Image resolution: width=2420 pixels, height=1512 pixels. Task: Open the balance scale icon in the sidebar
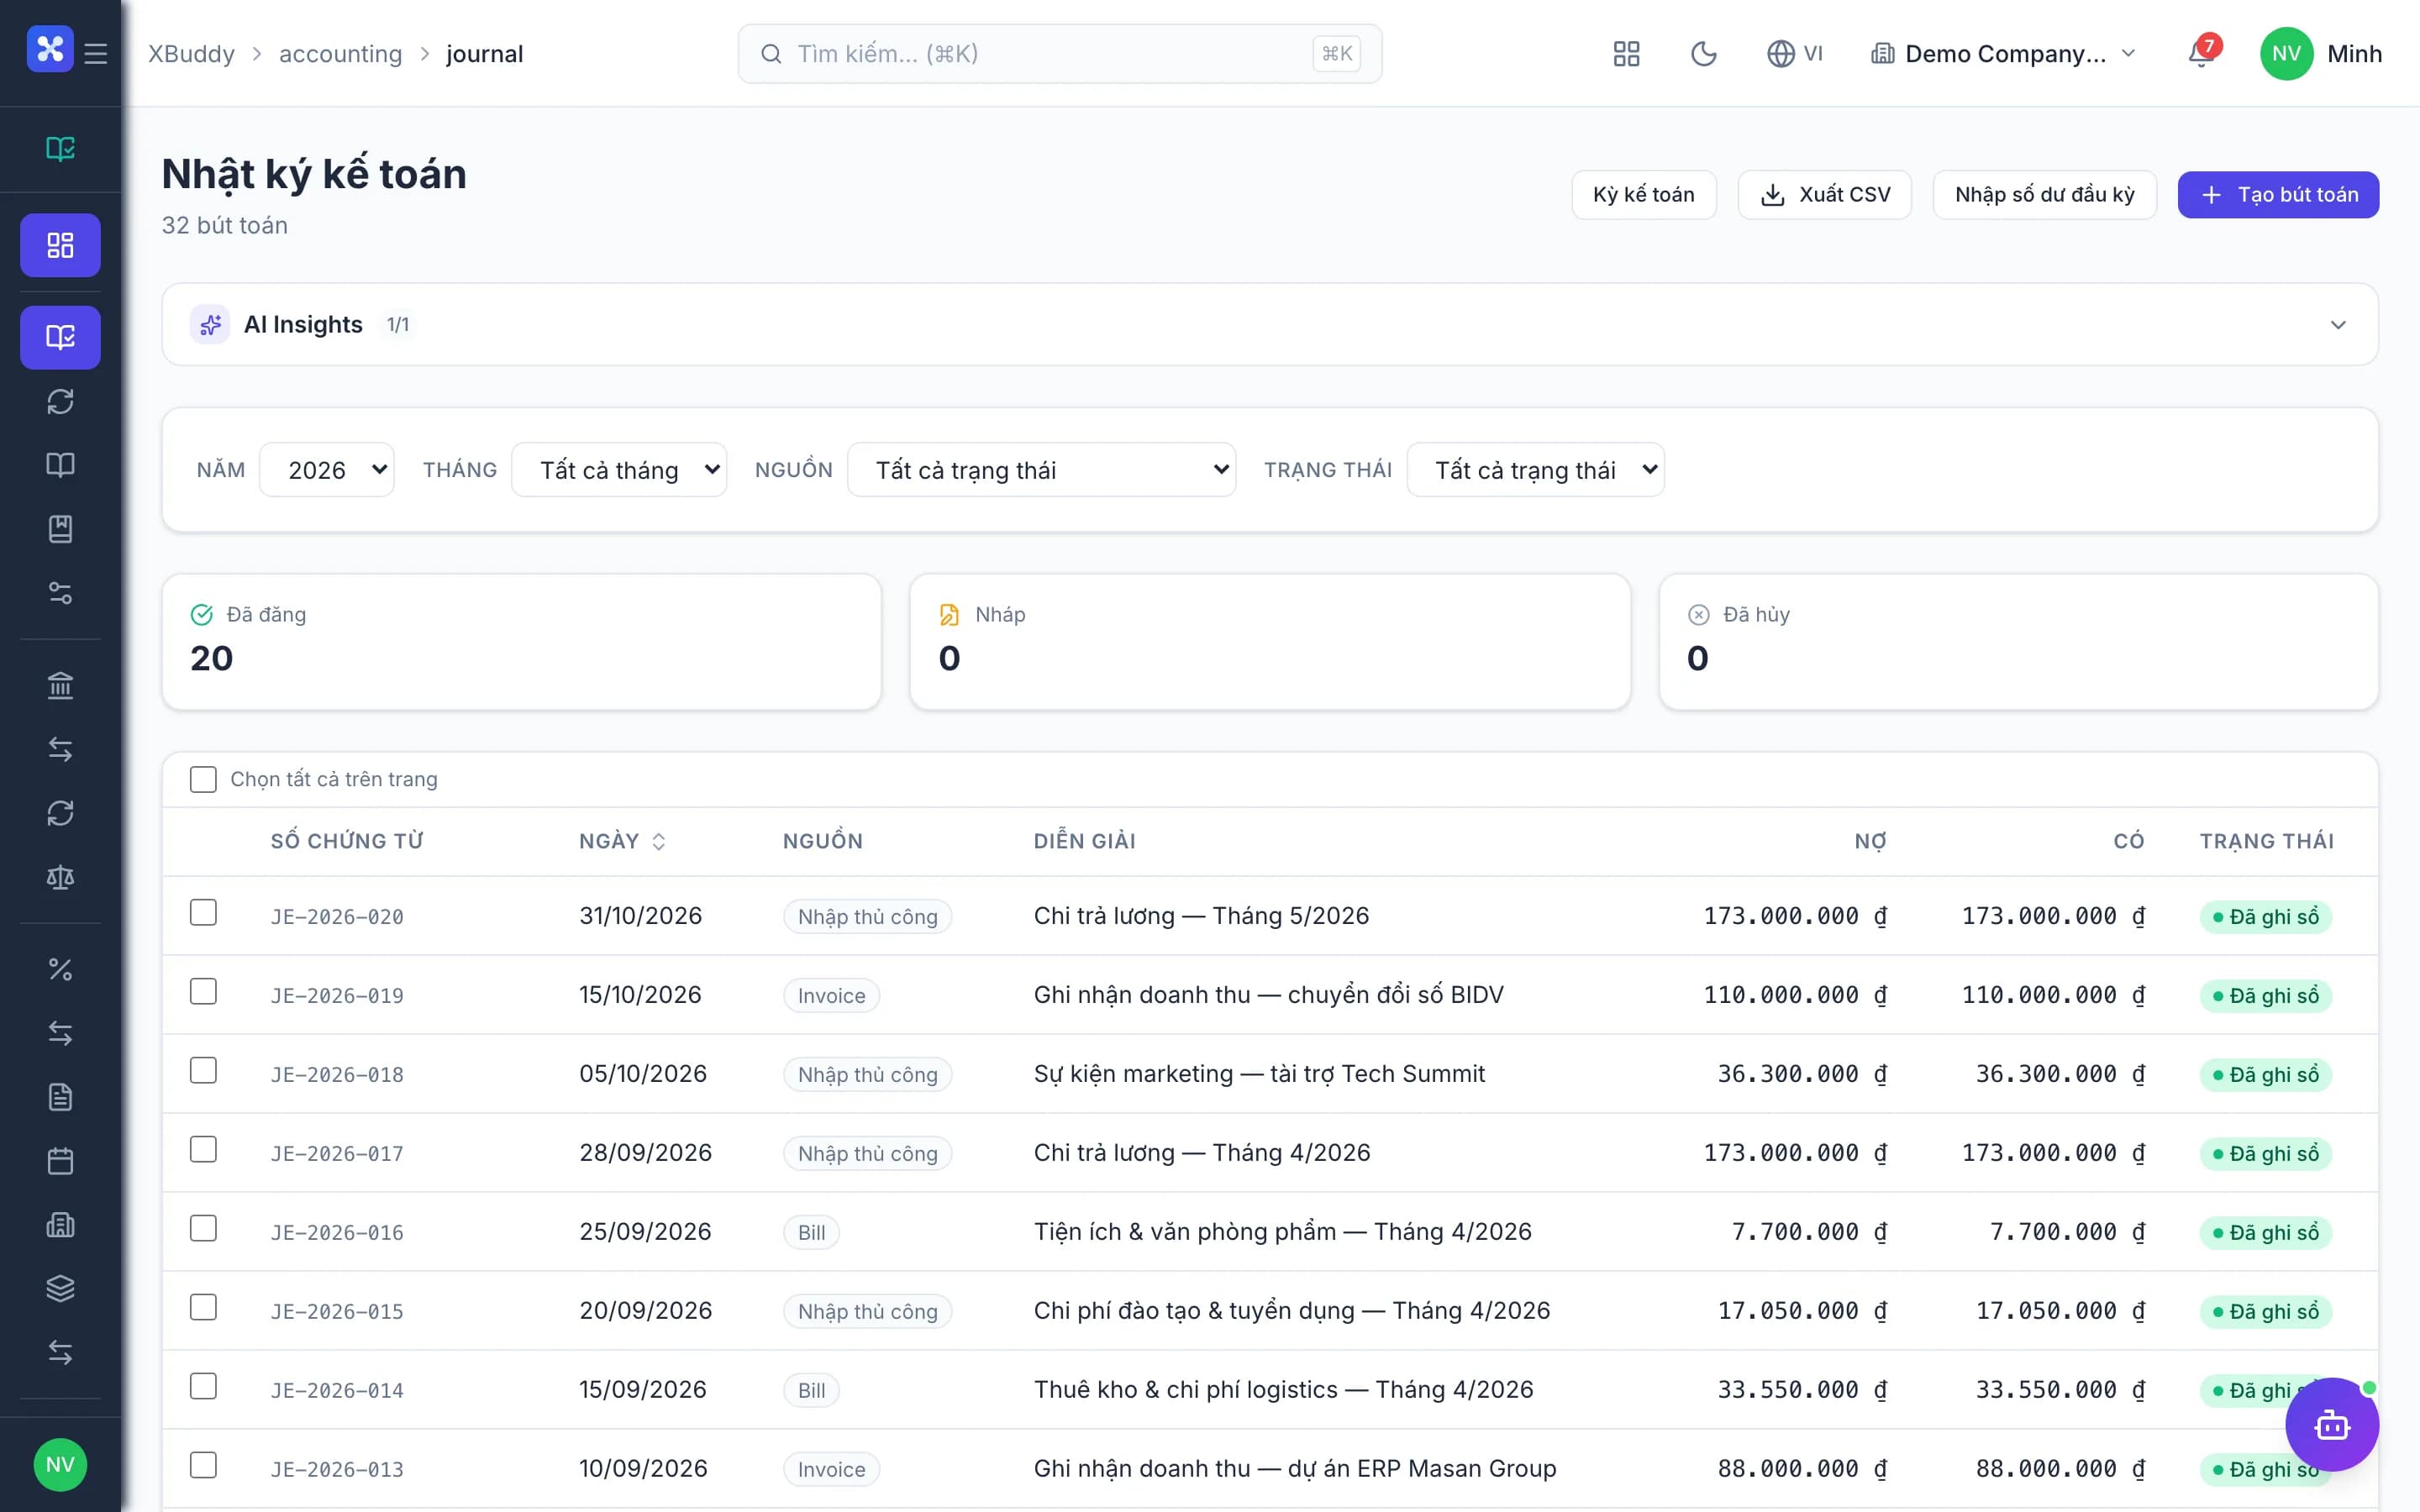[x=60, y=877]
